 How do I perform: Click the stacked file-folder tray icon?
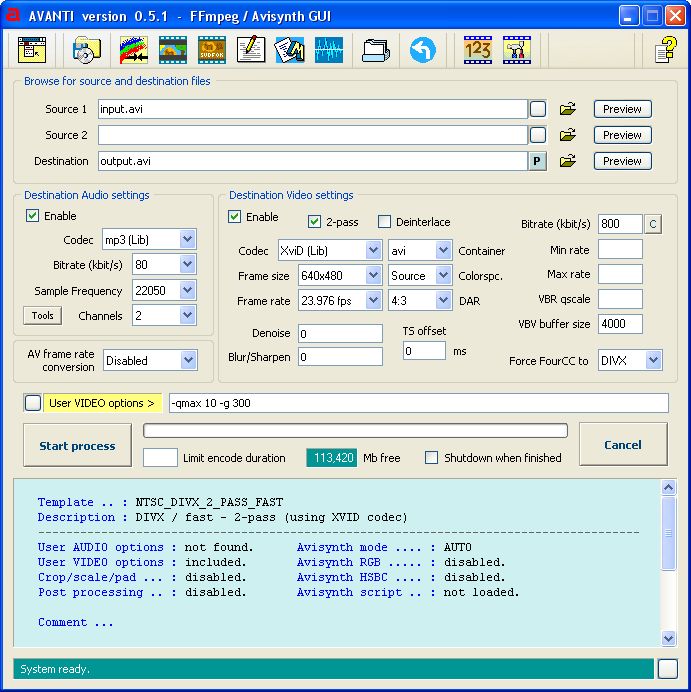point(376,50)
